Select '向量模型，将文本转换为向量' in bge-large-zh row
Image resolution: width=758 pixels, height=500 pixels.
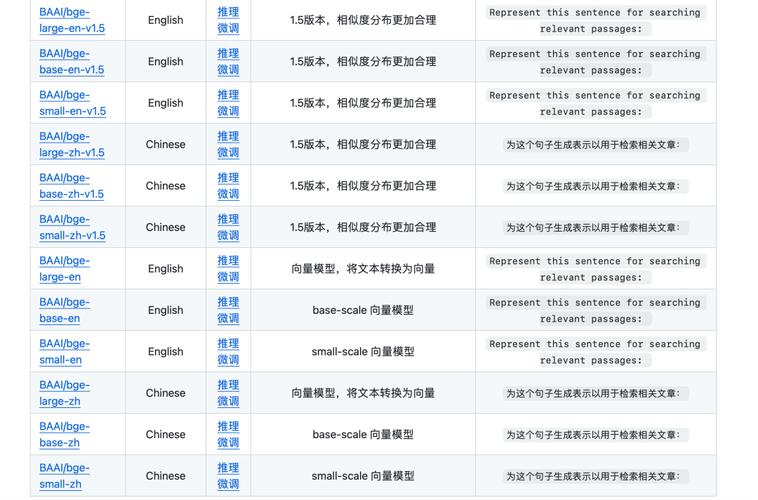(x=363, y=393)
